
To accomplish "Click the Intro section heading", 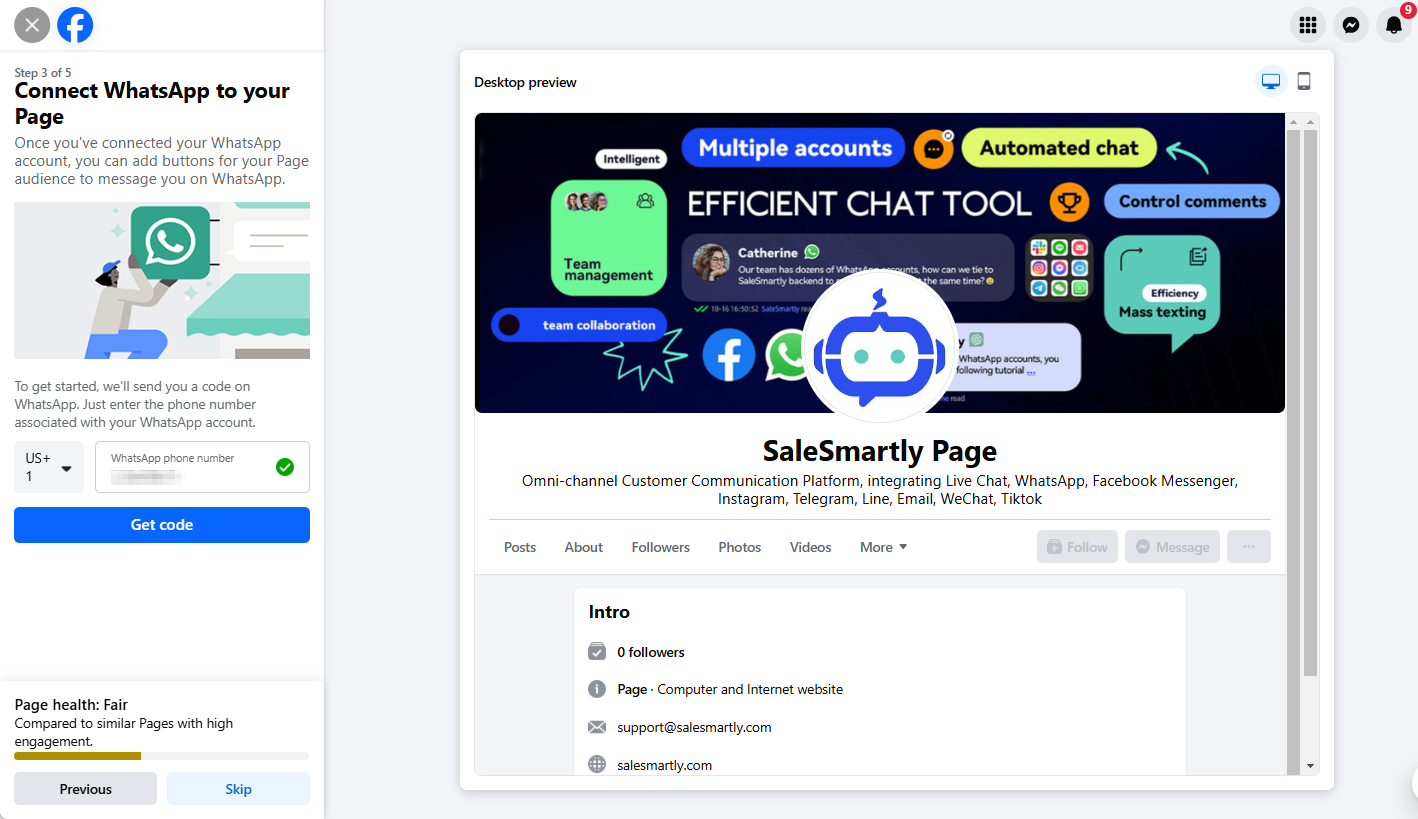I will click(x=609, y=612).
